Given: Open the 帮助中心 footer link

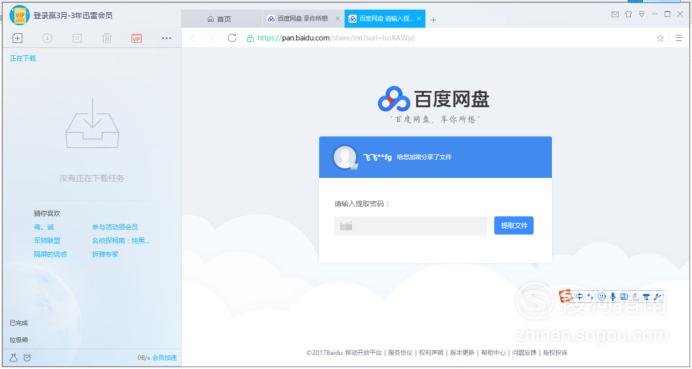Looking at the screenshot, I should click(x=493, y=353).
